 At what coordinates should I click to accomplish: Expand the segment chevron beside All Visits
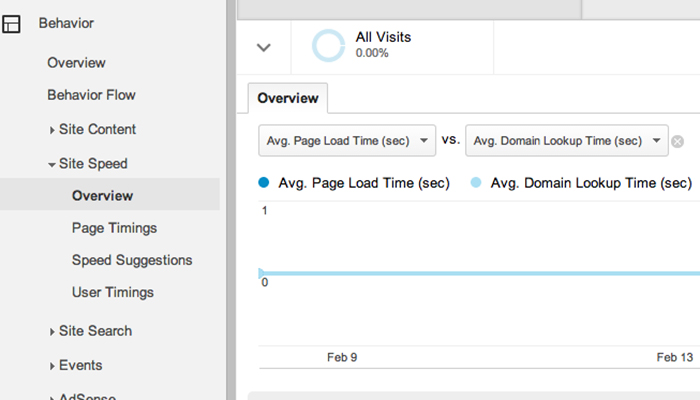264,47
